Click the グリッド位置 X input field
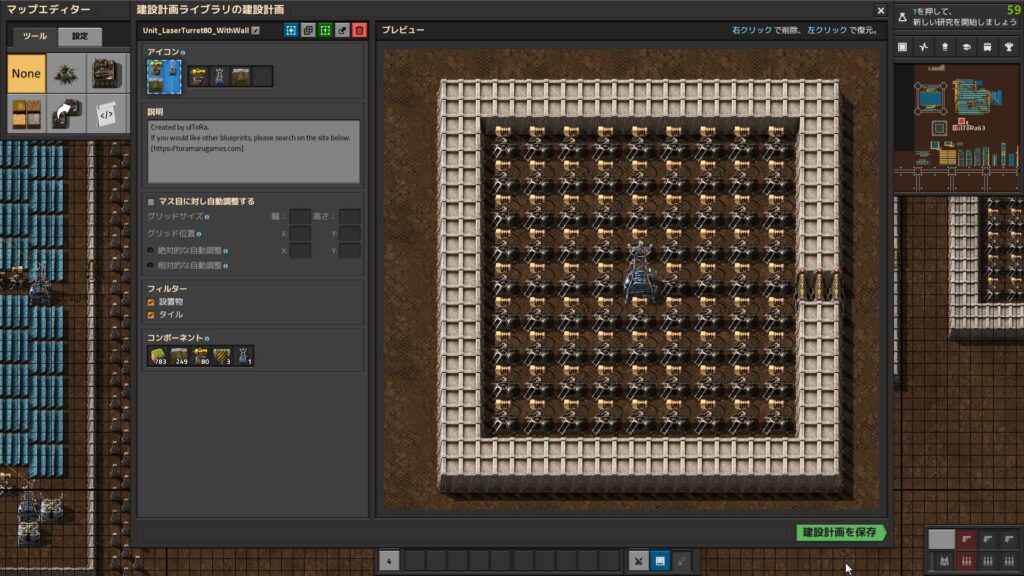This screenshot has height=576, width=1024. (300, 233)
